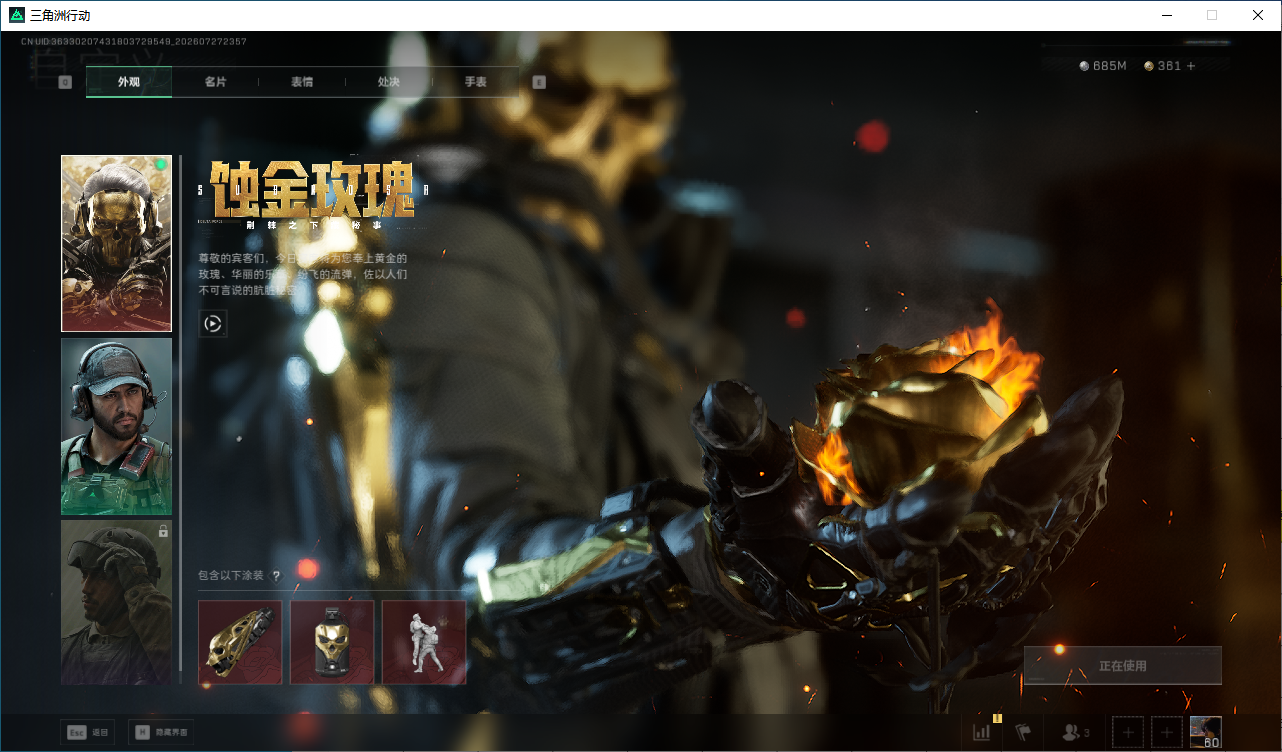The image size is (1282, 752).
Task: Click the first empty squad slot plus
Action: click(x=1128, y=732)
